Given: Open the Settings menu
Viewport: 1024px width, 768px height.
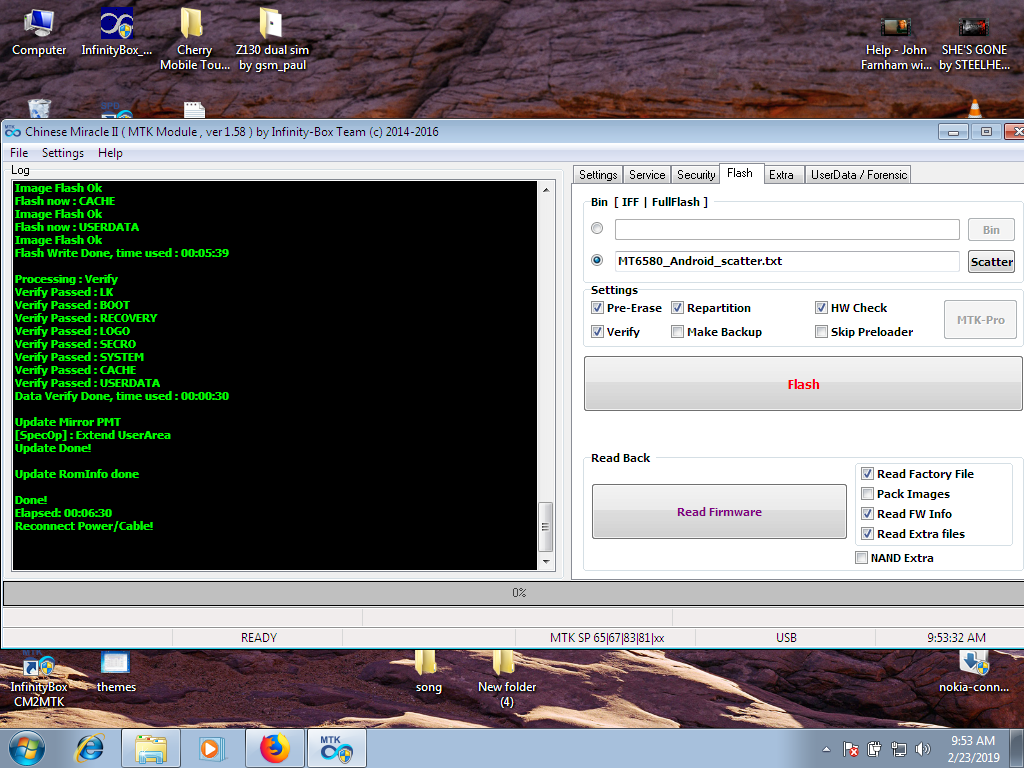Looking at the screenshot, I should coord(63,153).
